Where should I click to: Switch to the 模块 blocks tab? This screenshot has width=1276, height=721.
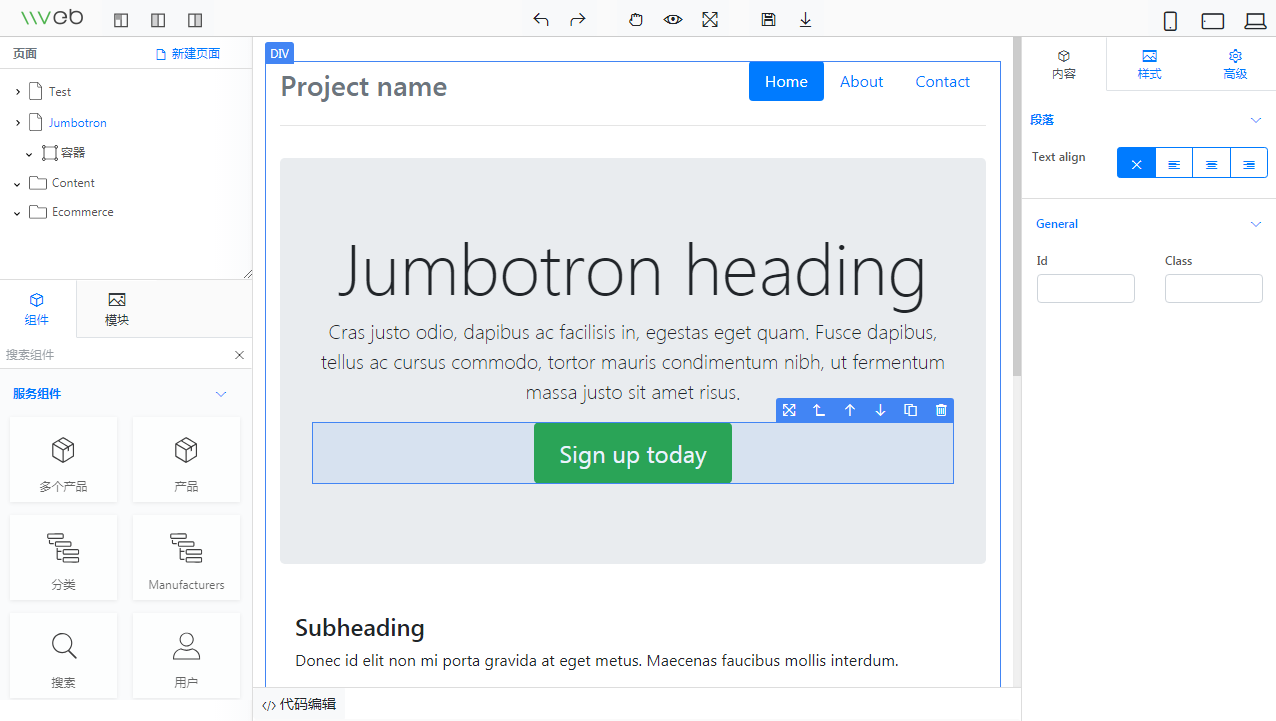117,309
